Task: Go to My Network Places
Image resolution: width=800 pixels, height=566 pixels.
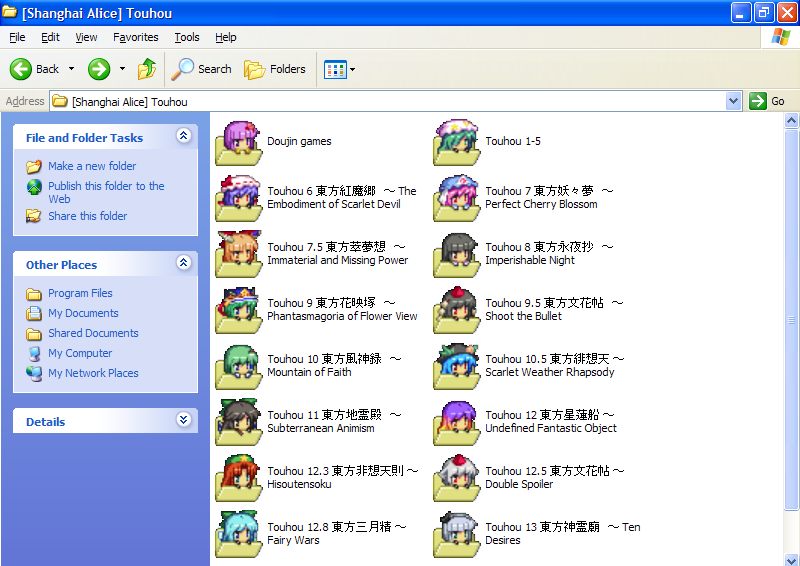Action: pos(93,373)
